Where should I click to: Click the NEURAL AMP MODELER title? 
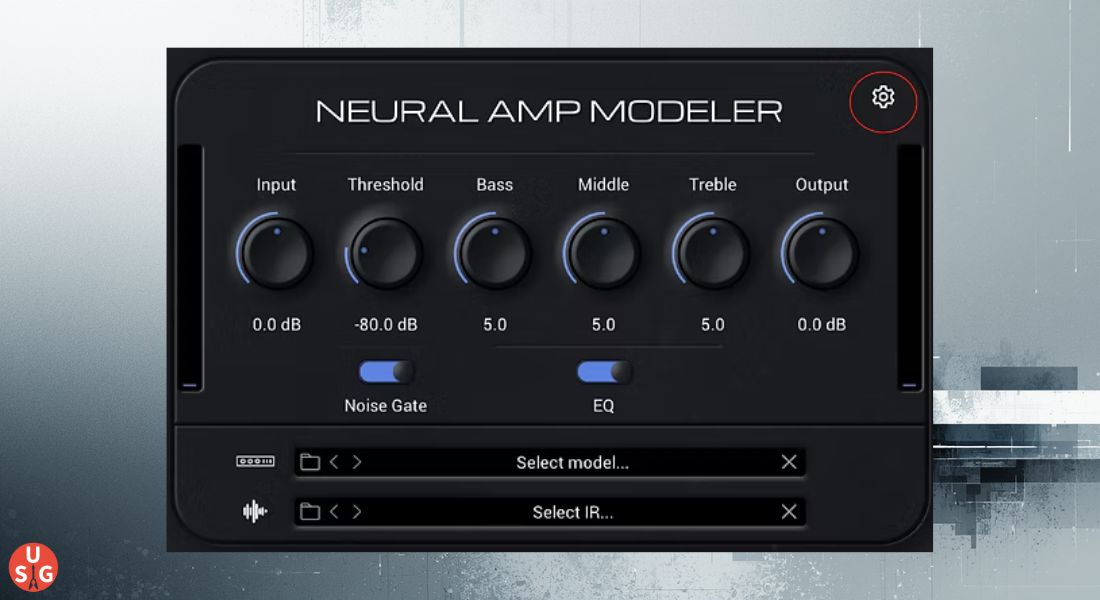(x=549, y=112)
